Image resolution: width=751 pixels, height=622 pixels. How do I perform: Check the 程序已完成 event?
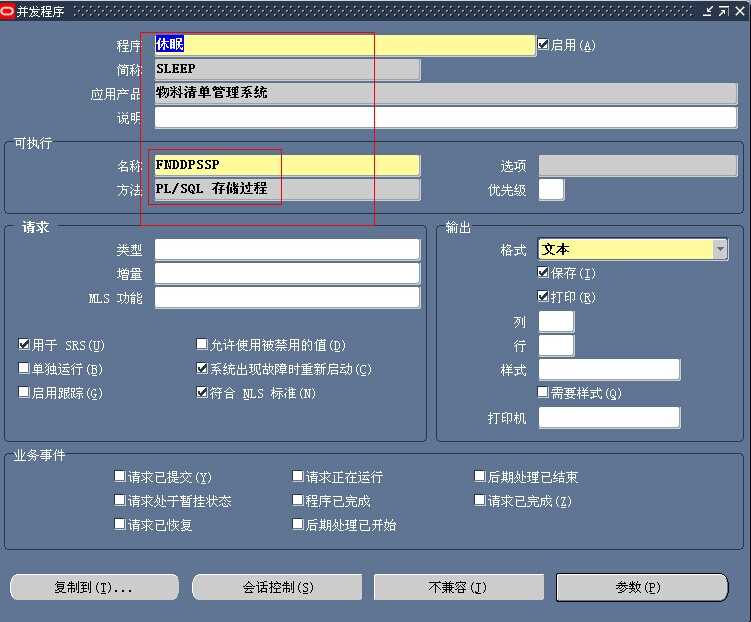tap(298, 500)
